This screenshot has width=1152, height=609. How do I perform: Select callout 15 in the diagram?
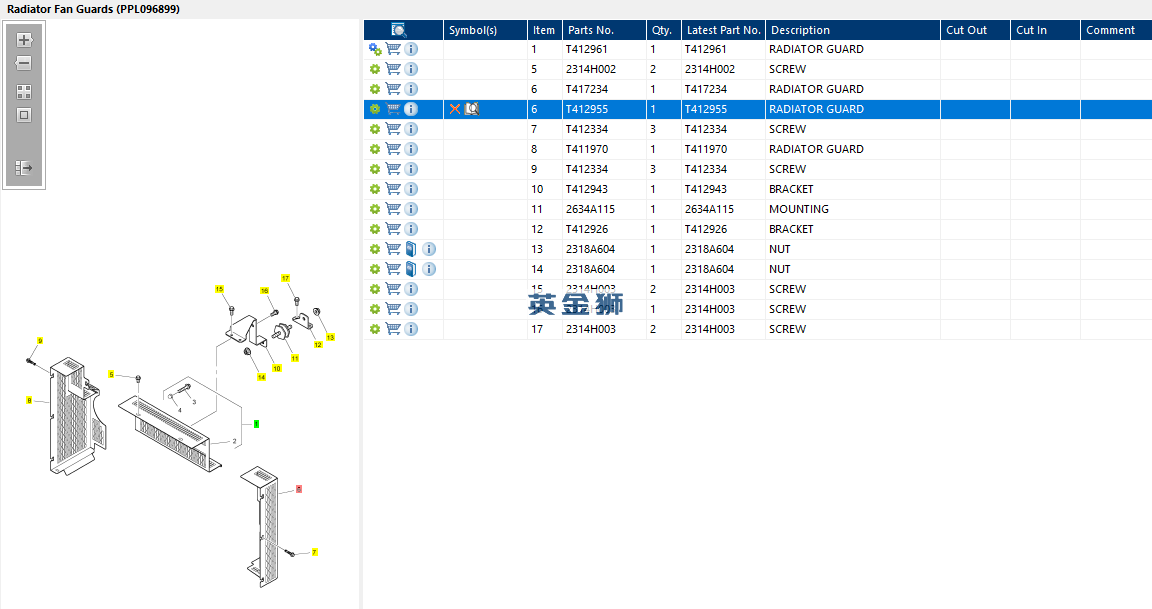pyautogui.click(x=219, y=289)
